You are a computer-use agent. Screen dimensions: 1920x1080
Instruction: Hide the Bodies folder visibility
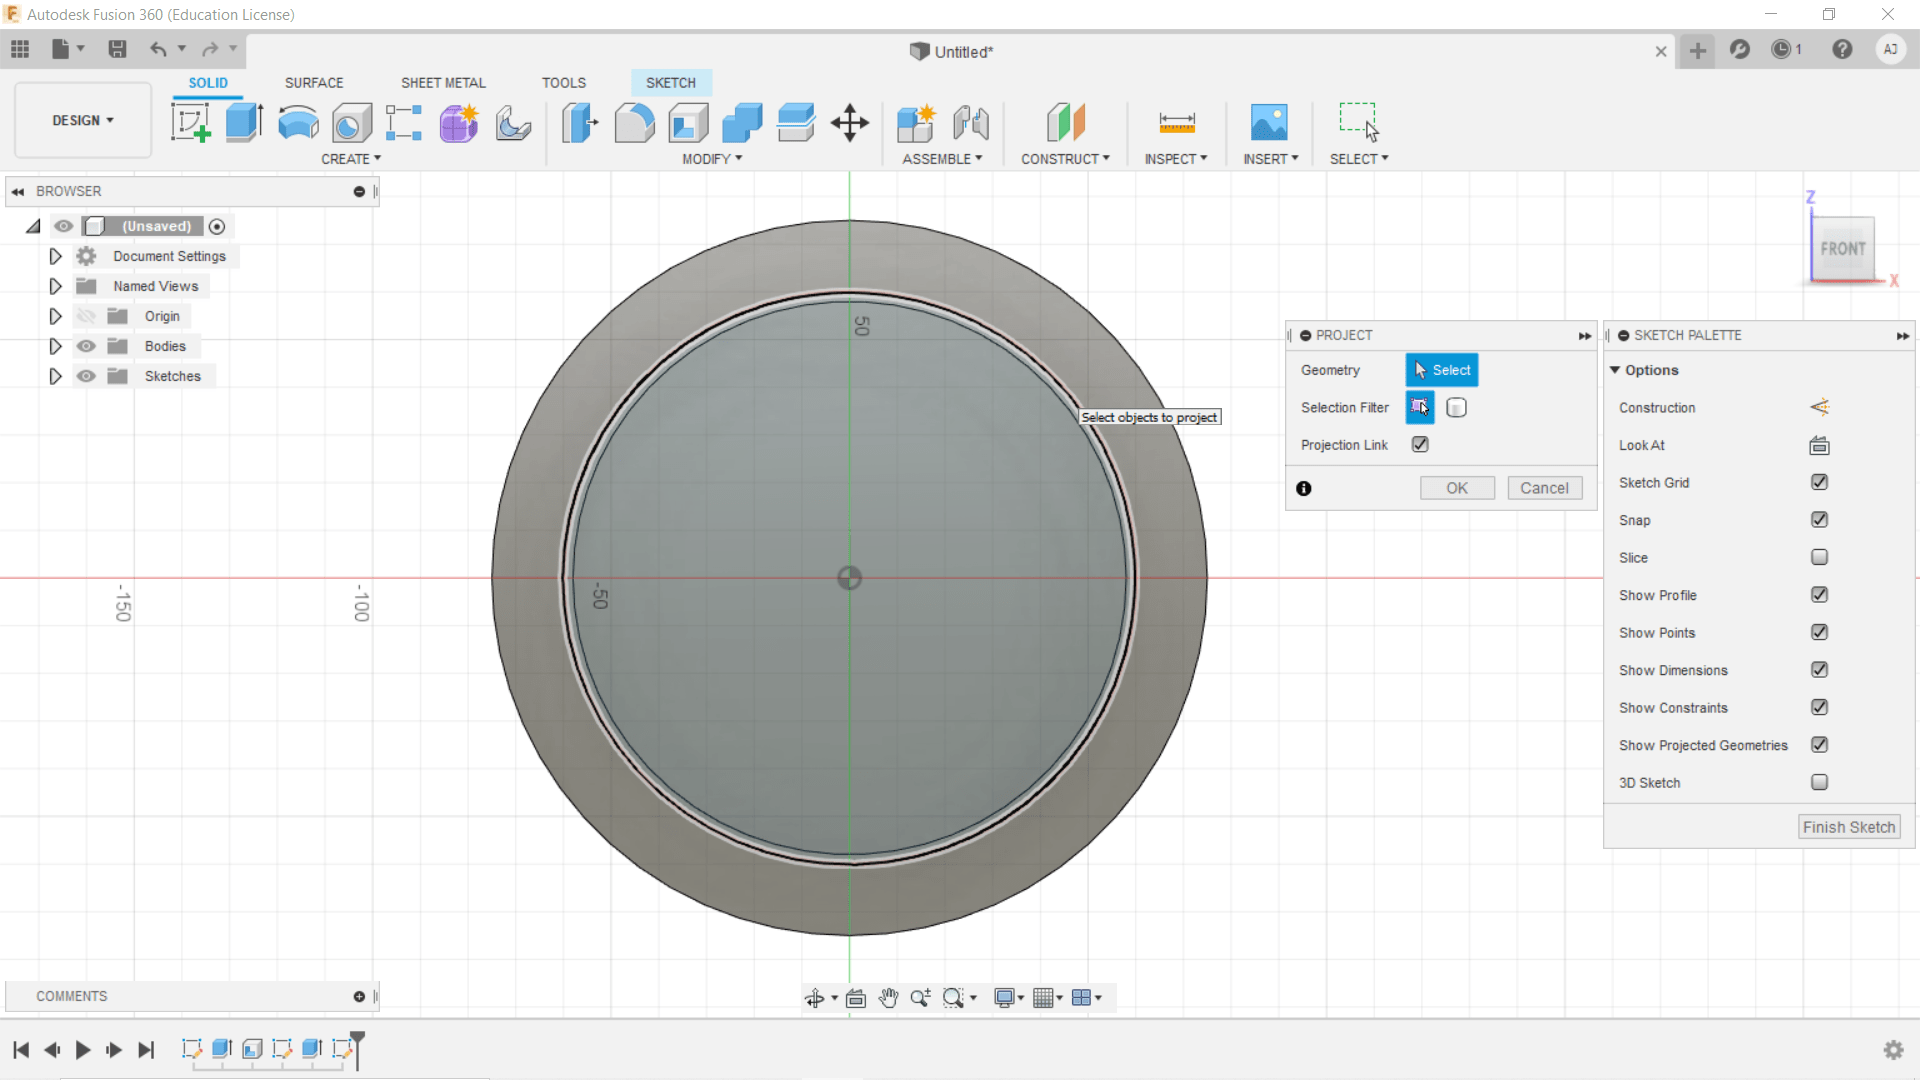87,346
